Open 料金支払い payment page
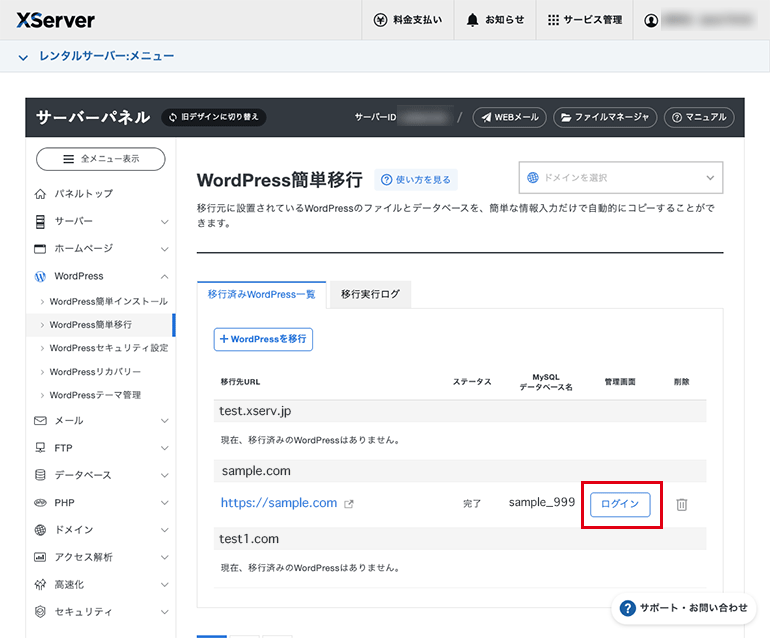Image resolution: width=770 pixels, height=638 pixels. point(408,20)
